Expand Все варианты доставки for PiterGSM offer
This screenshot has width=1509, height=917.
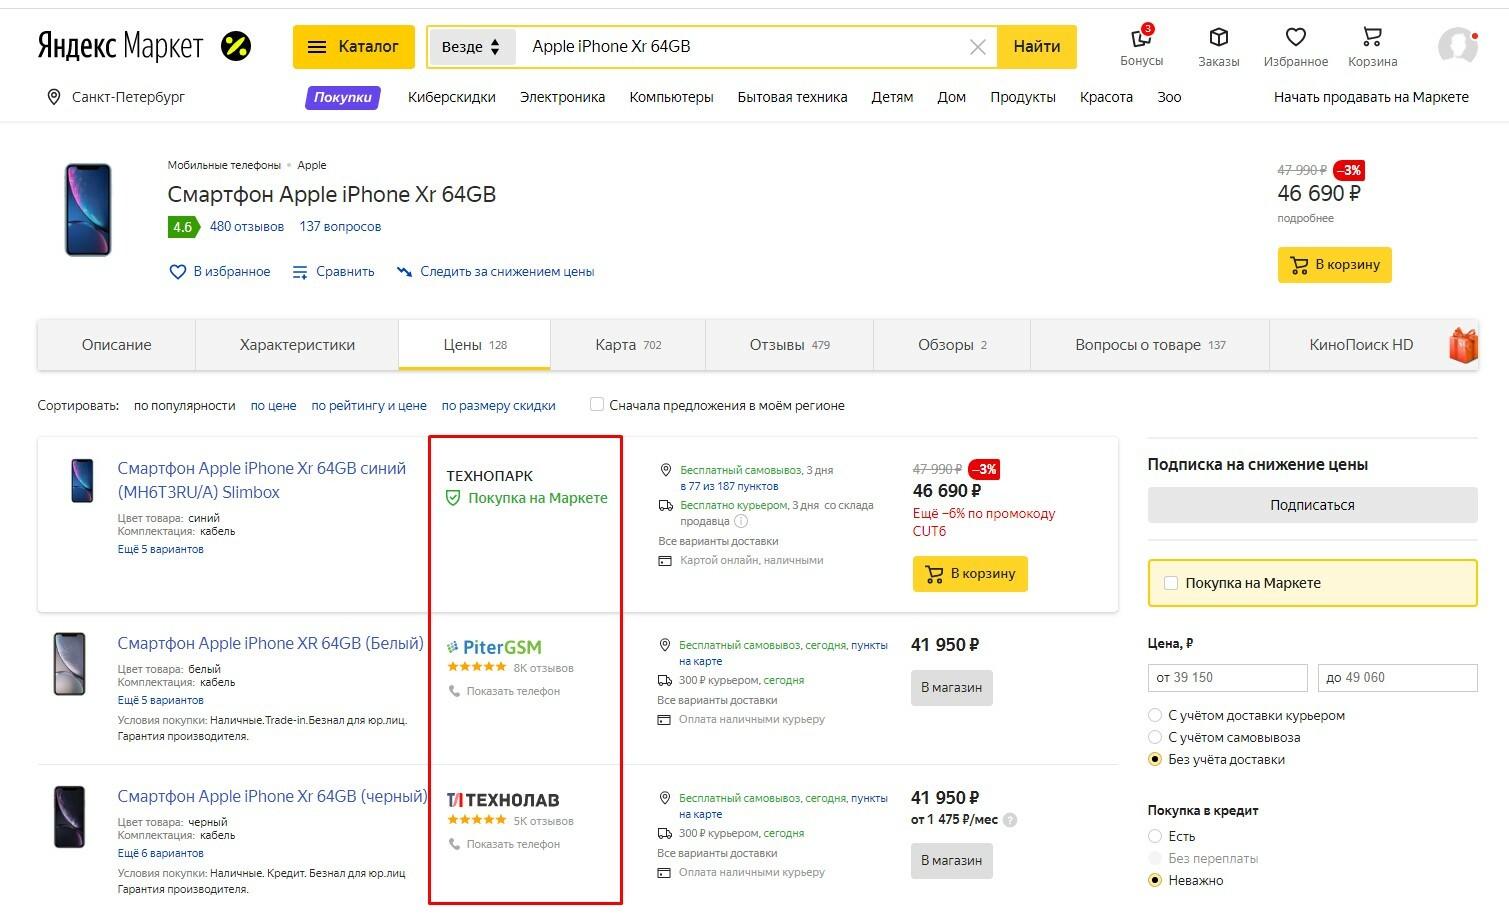click(x=717, y=700)
